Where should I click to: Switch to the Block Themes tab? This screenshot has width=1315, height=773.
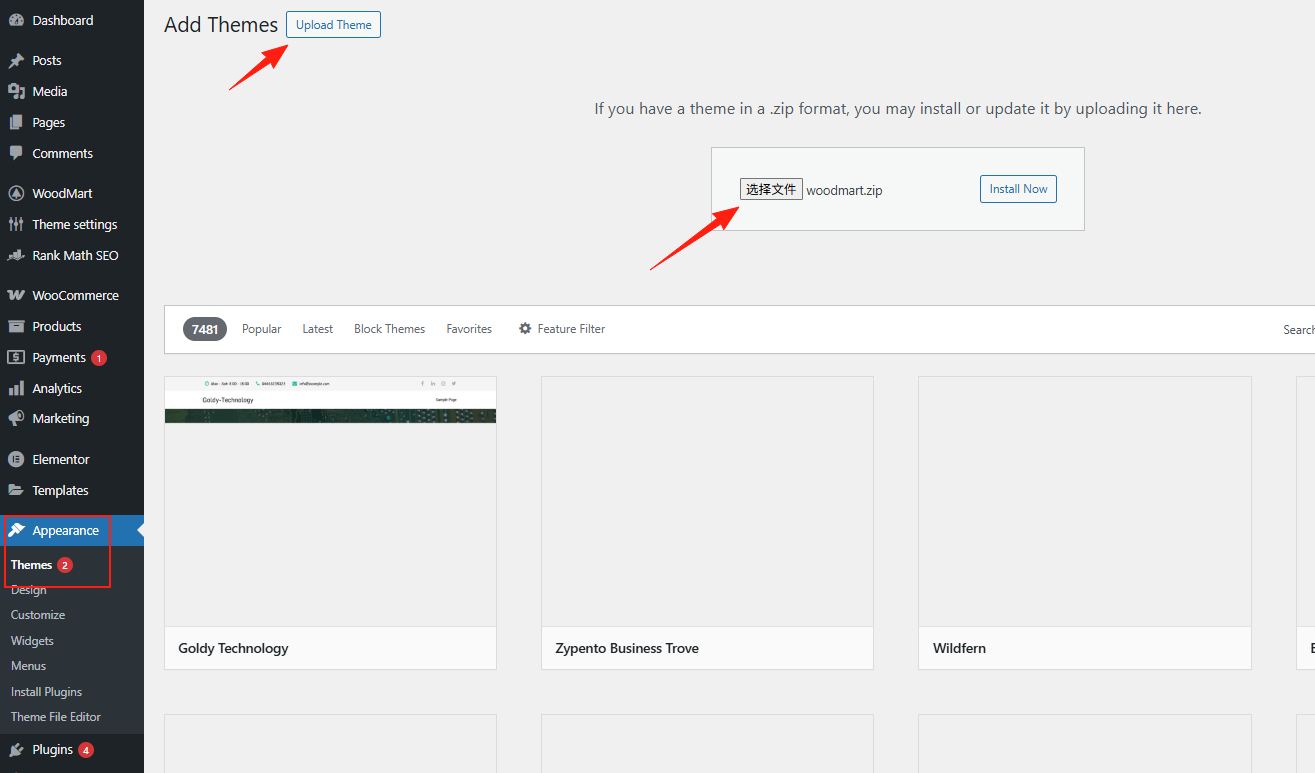tap(389, 329)
